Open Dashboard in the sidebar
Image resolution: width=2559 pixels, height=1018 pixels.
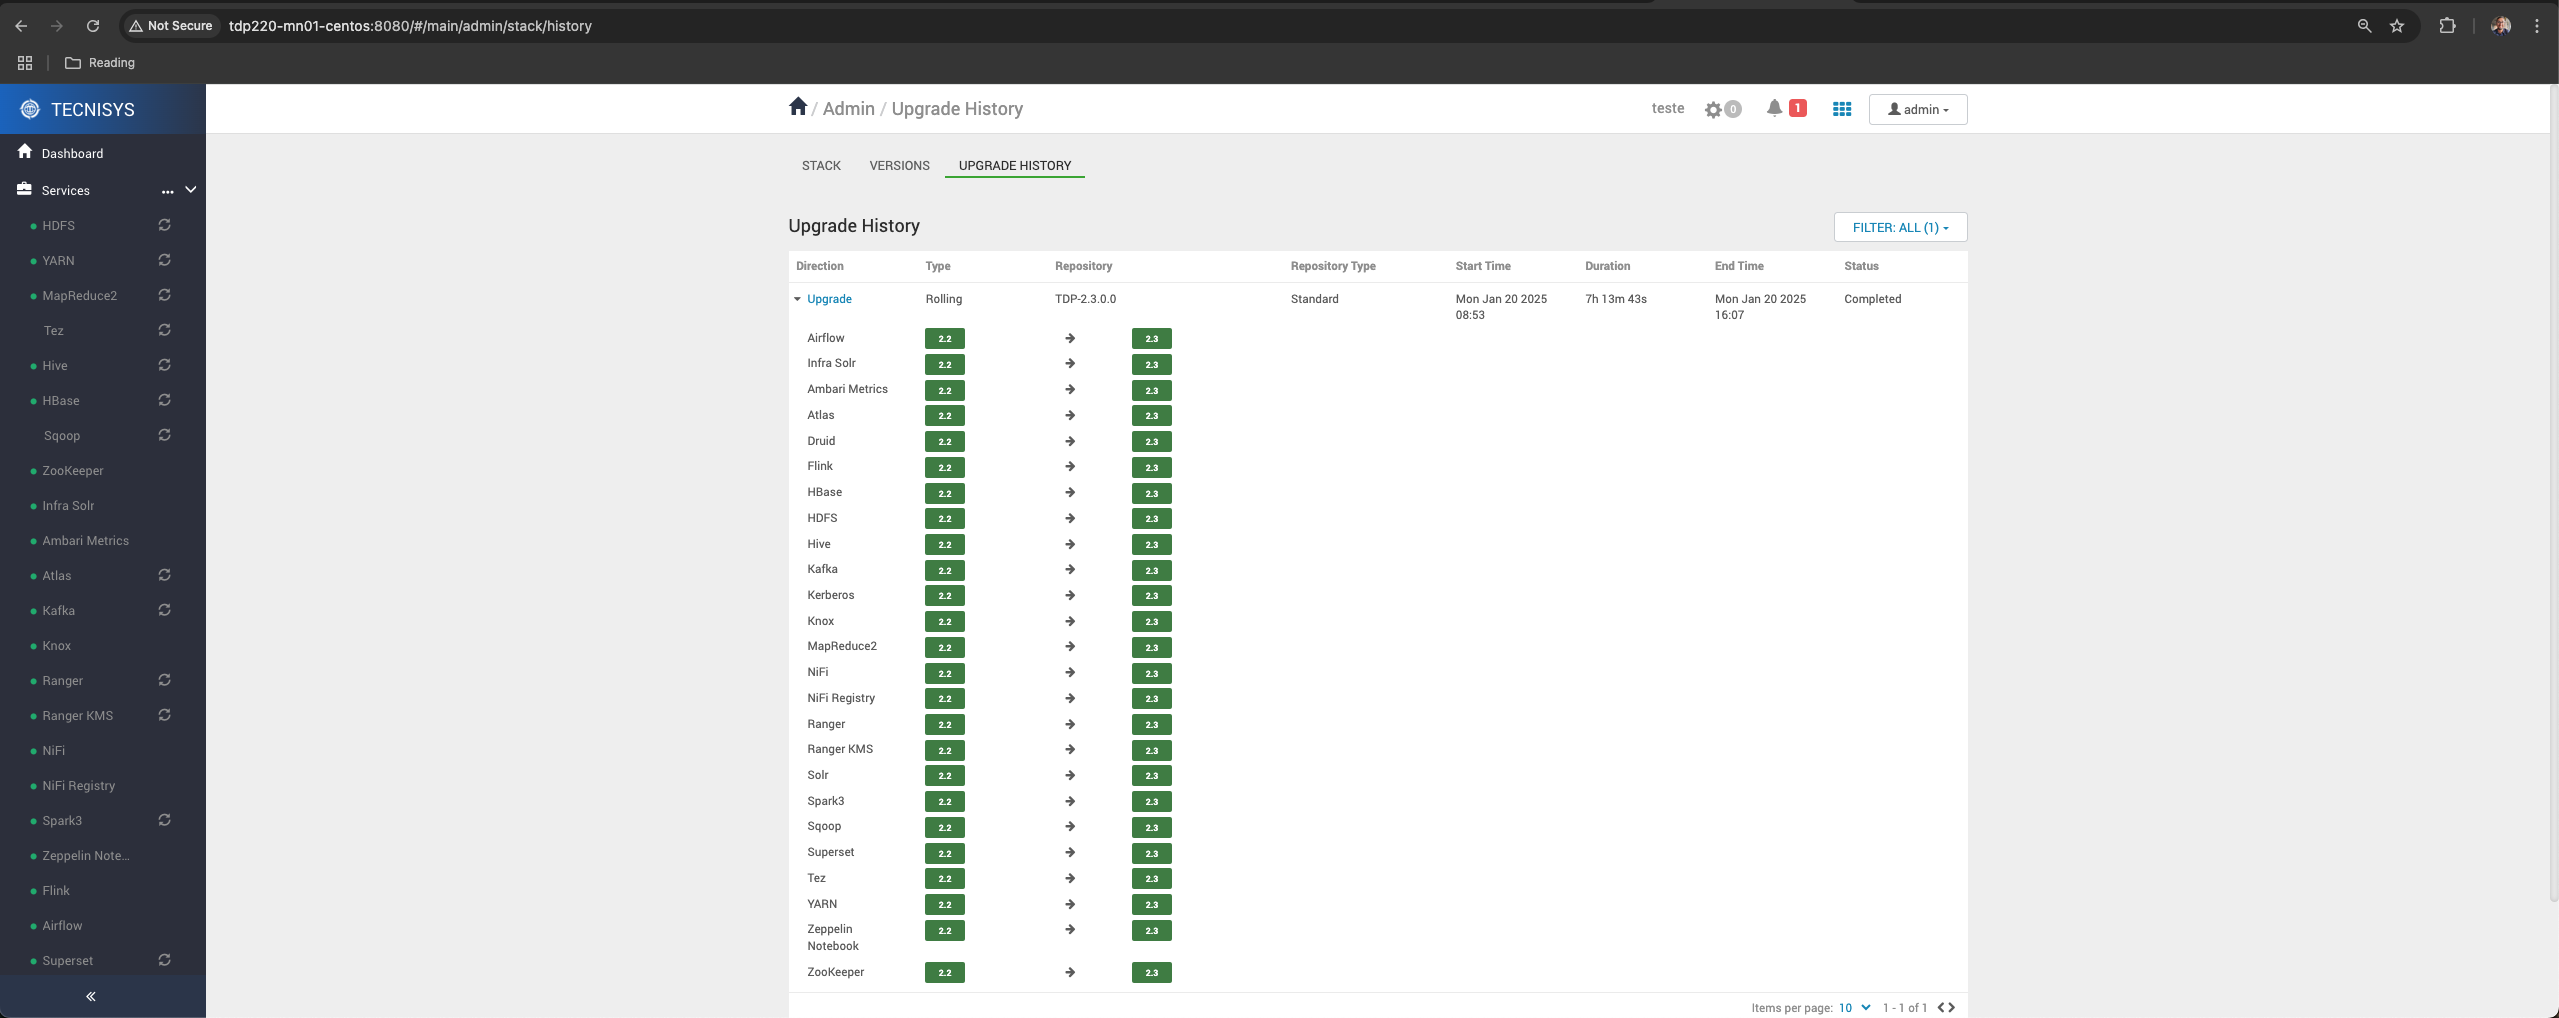(72, 153)
